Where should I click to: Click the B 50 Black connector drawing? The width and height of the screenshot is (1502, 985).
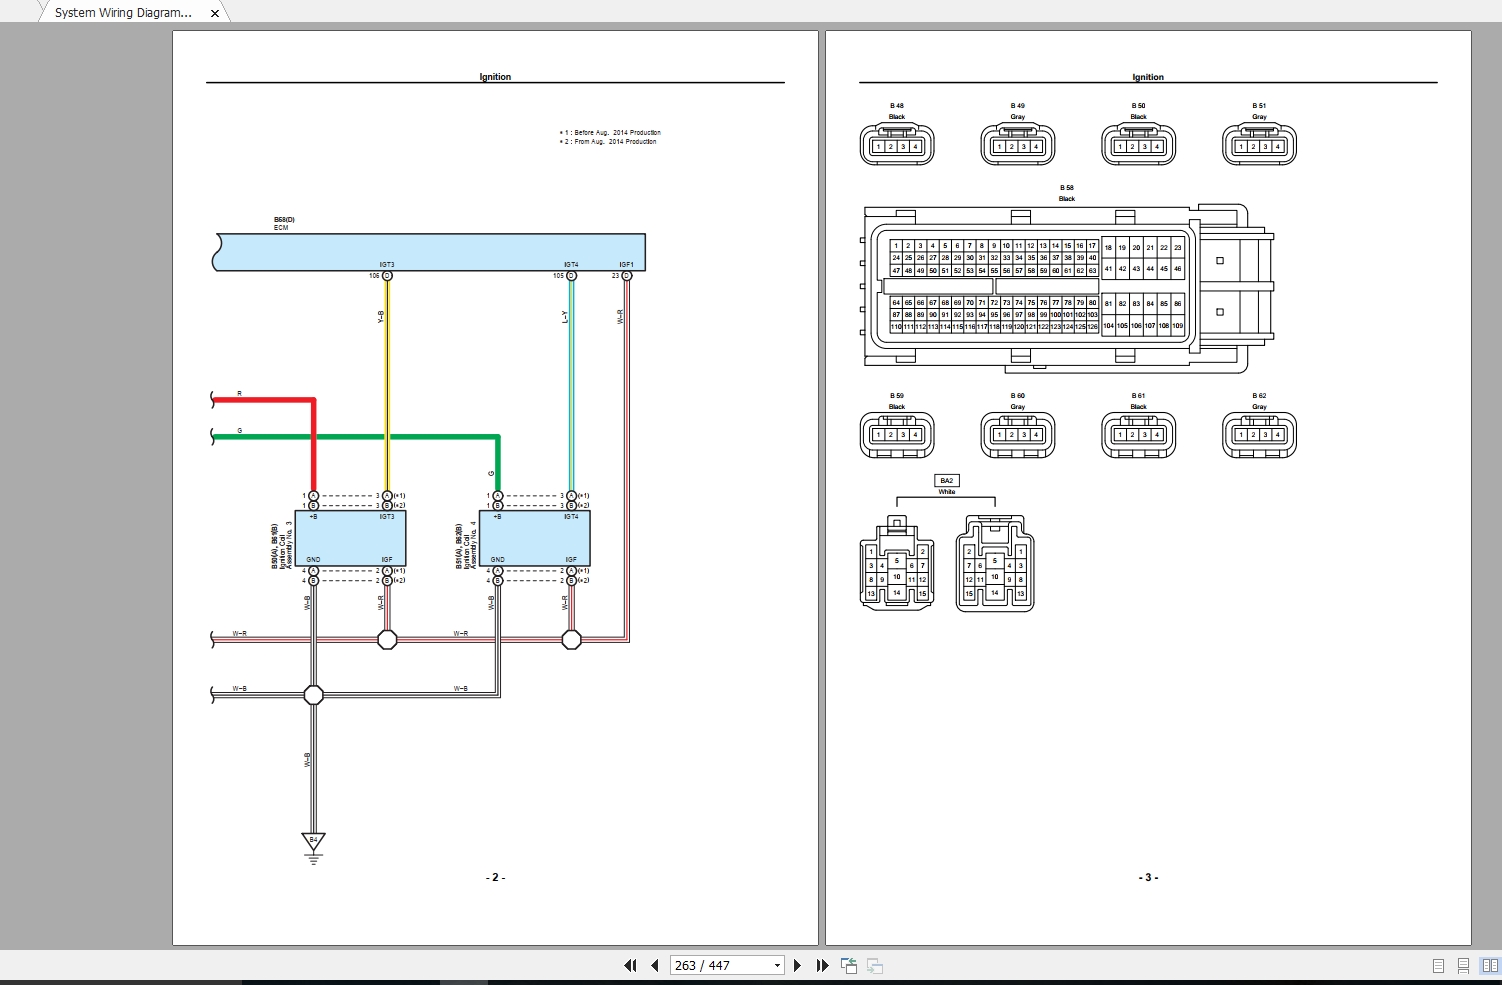coord(1139,145)
